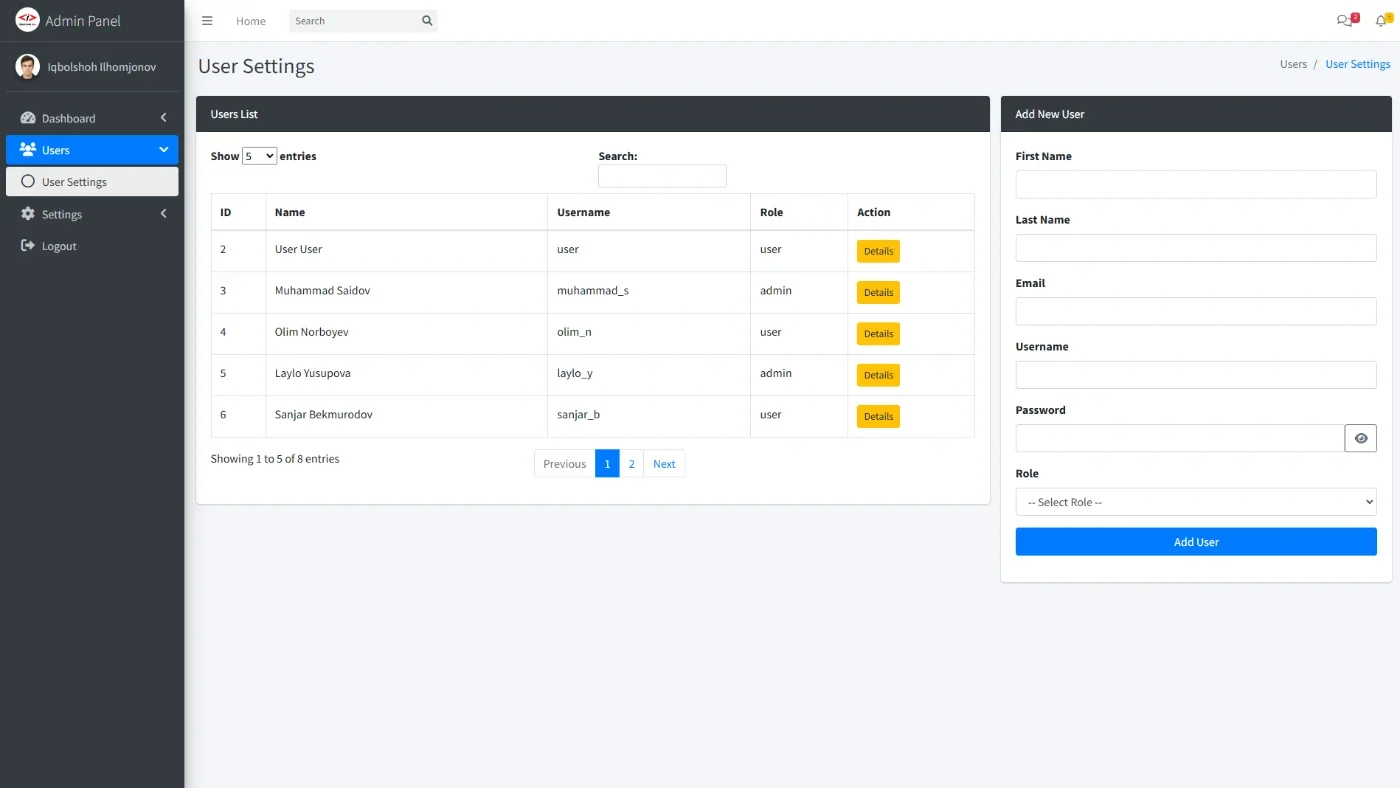Toggle password visibility eye icon
Screen dimensions: 1400x788
1361,438
